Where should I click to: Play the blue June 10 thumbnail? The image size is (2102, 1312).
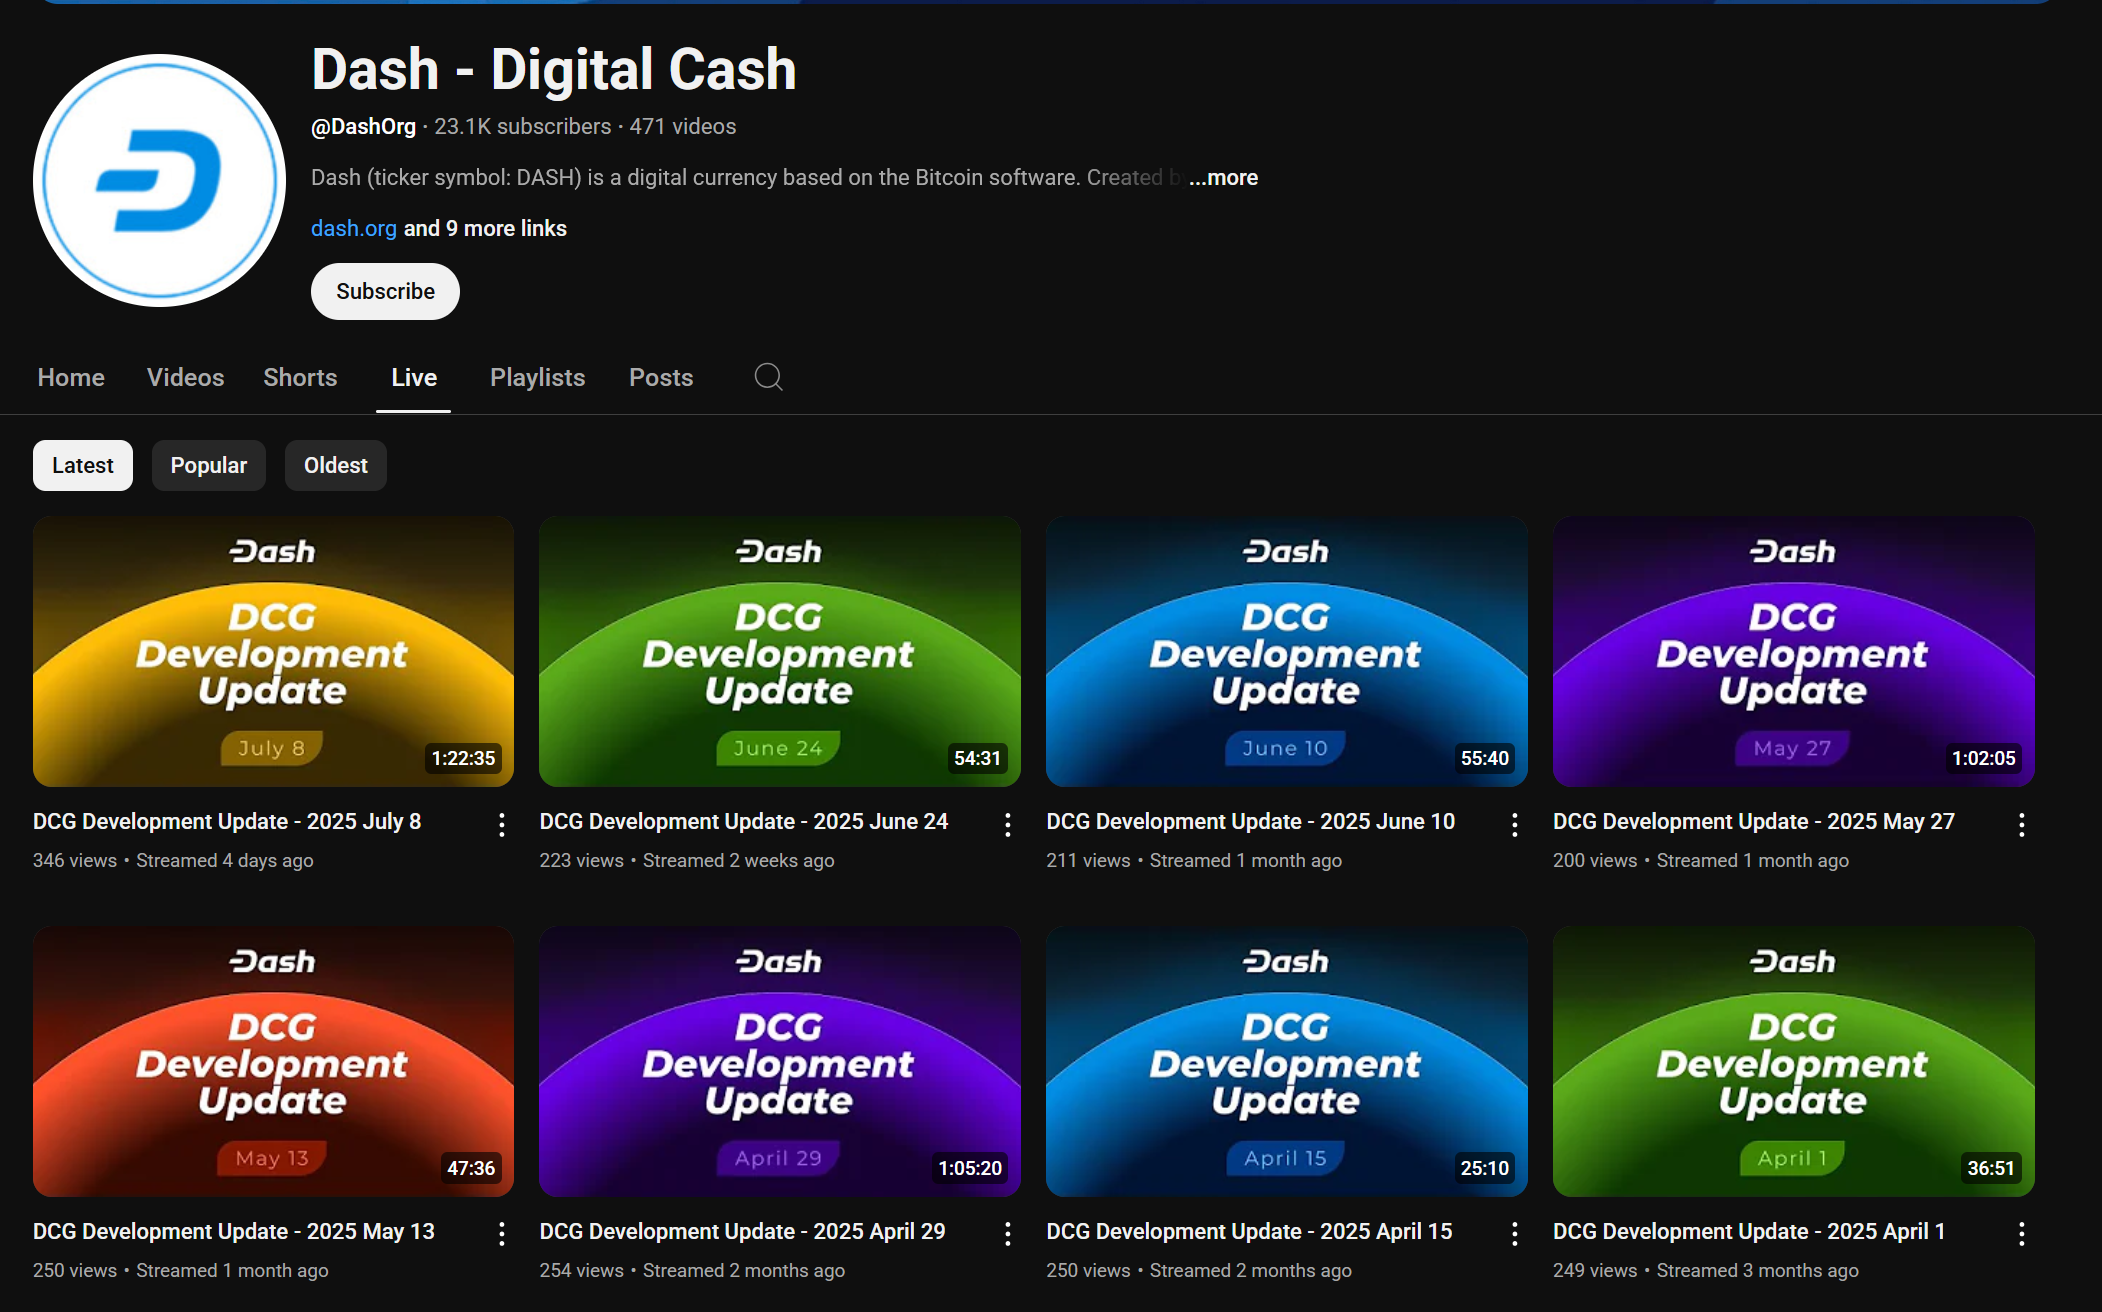[x=1286, y=651]
